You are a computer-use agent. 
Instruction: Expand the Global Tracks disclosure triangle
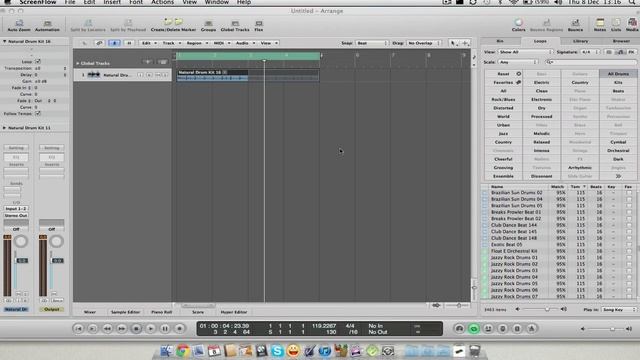(x=78, y=64)
